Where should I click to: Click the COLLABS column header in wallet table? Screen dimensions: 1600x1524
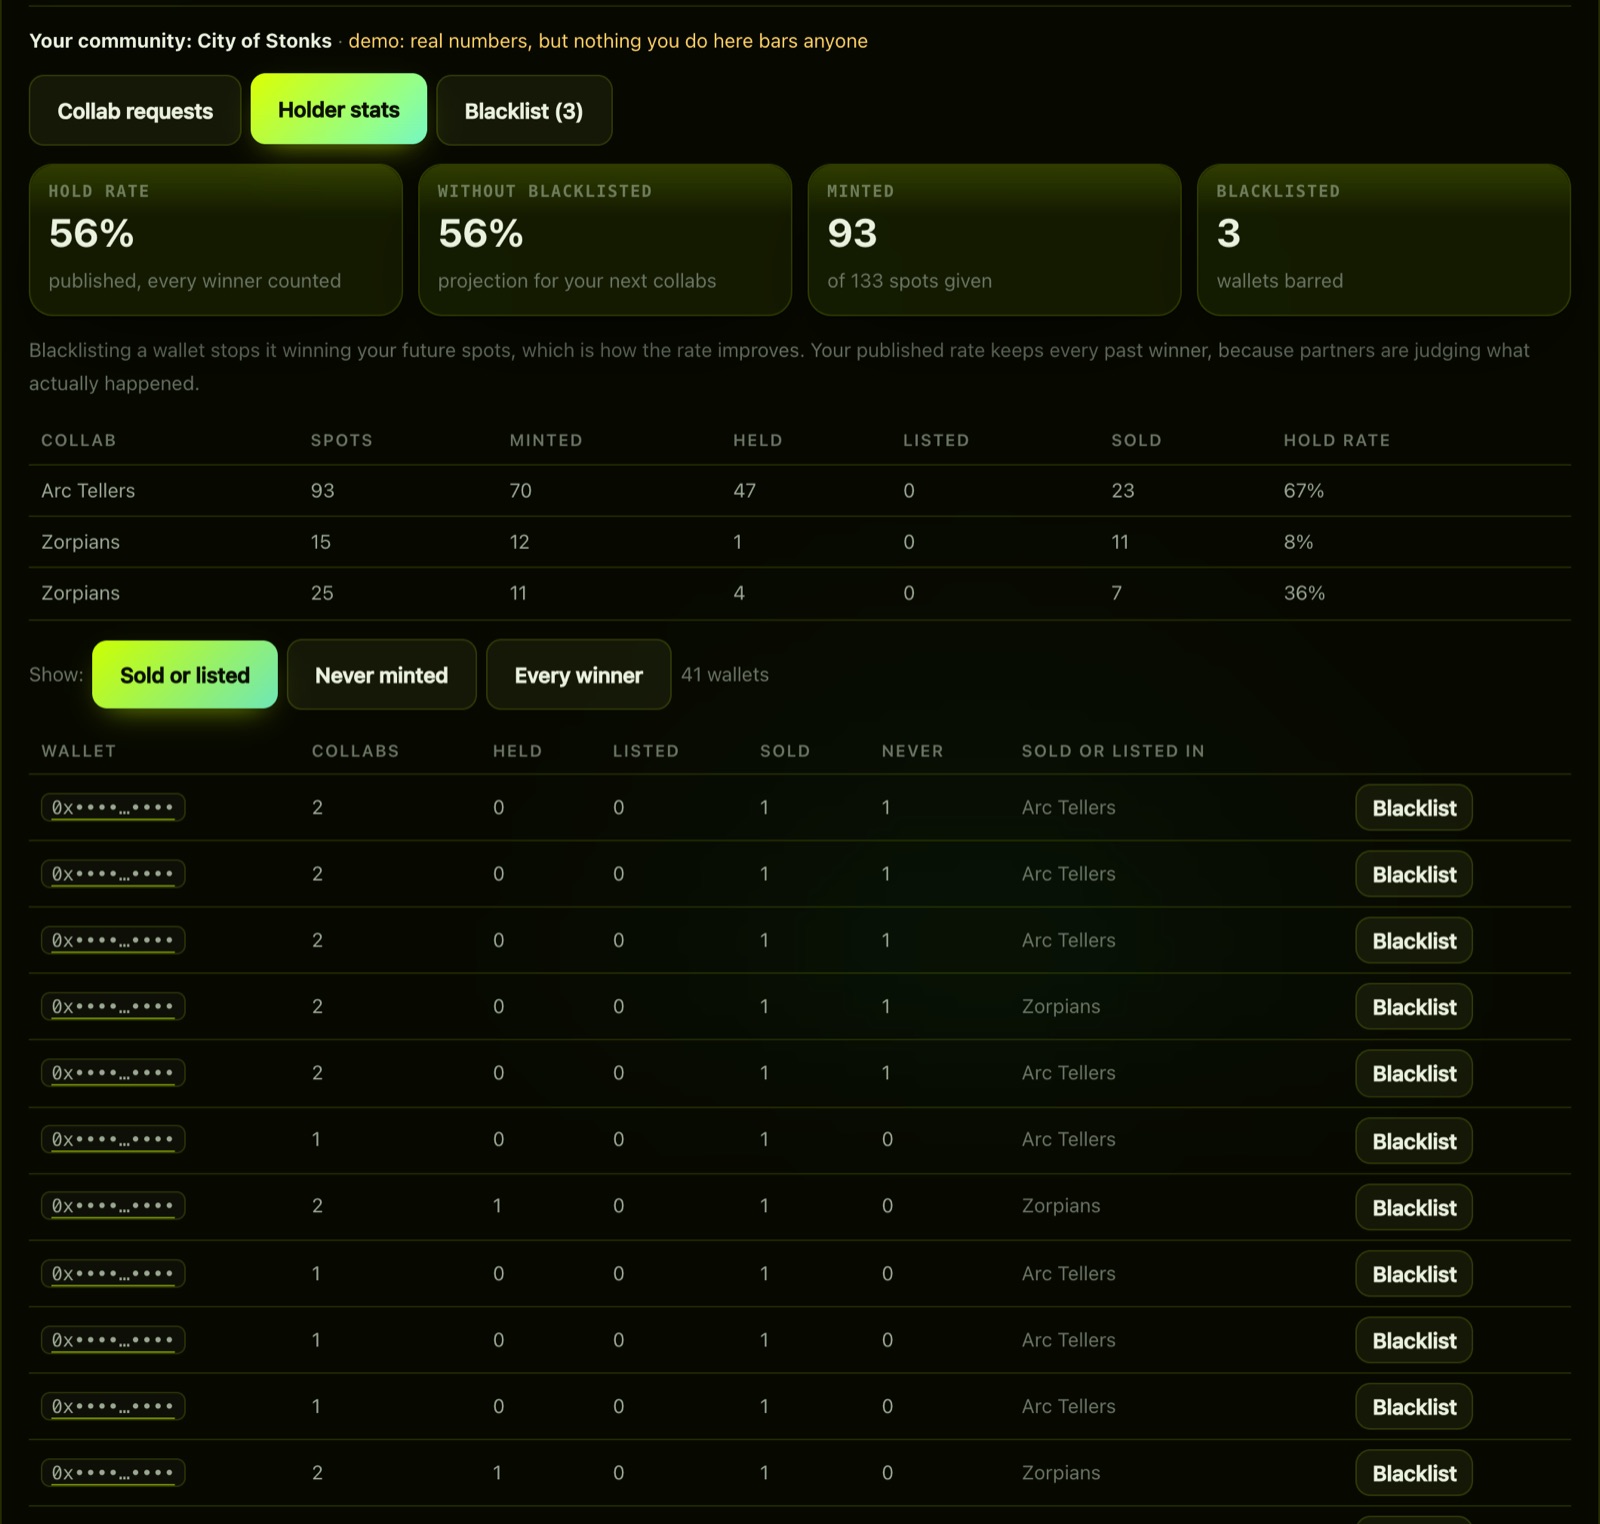355,751
